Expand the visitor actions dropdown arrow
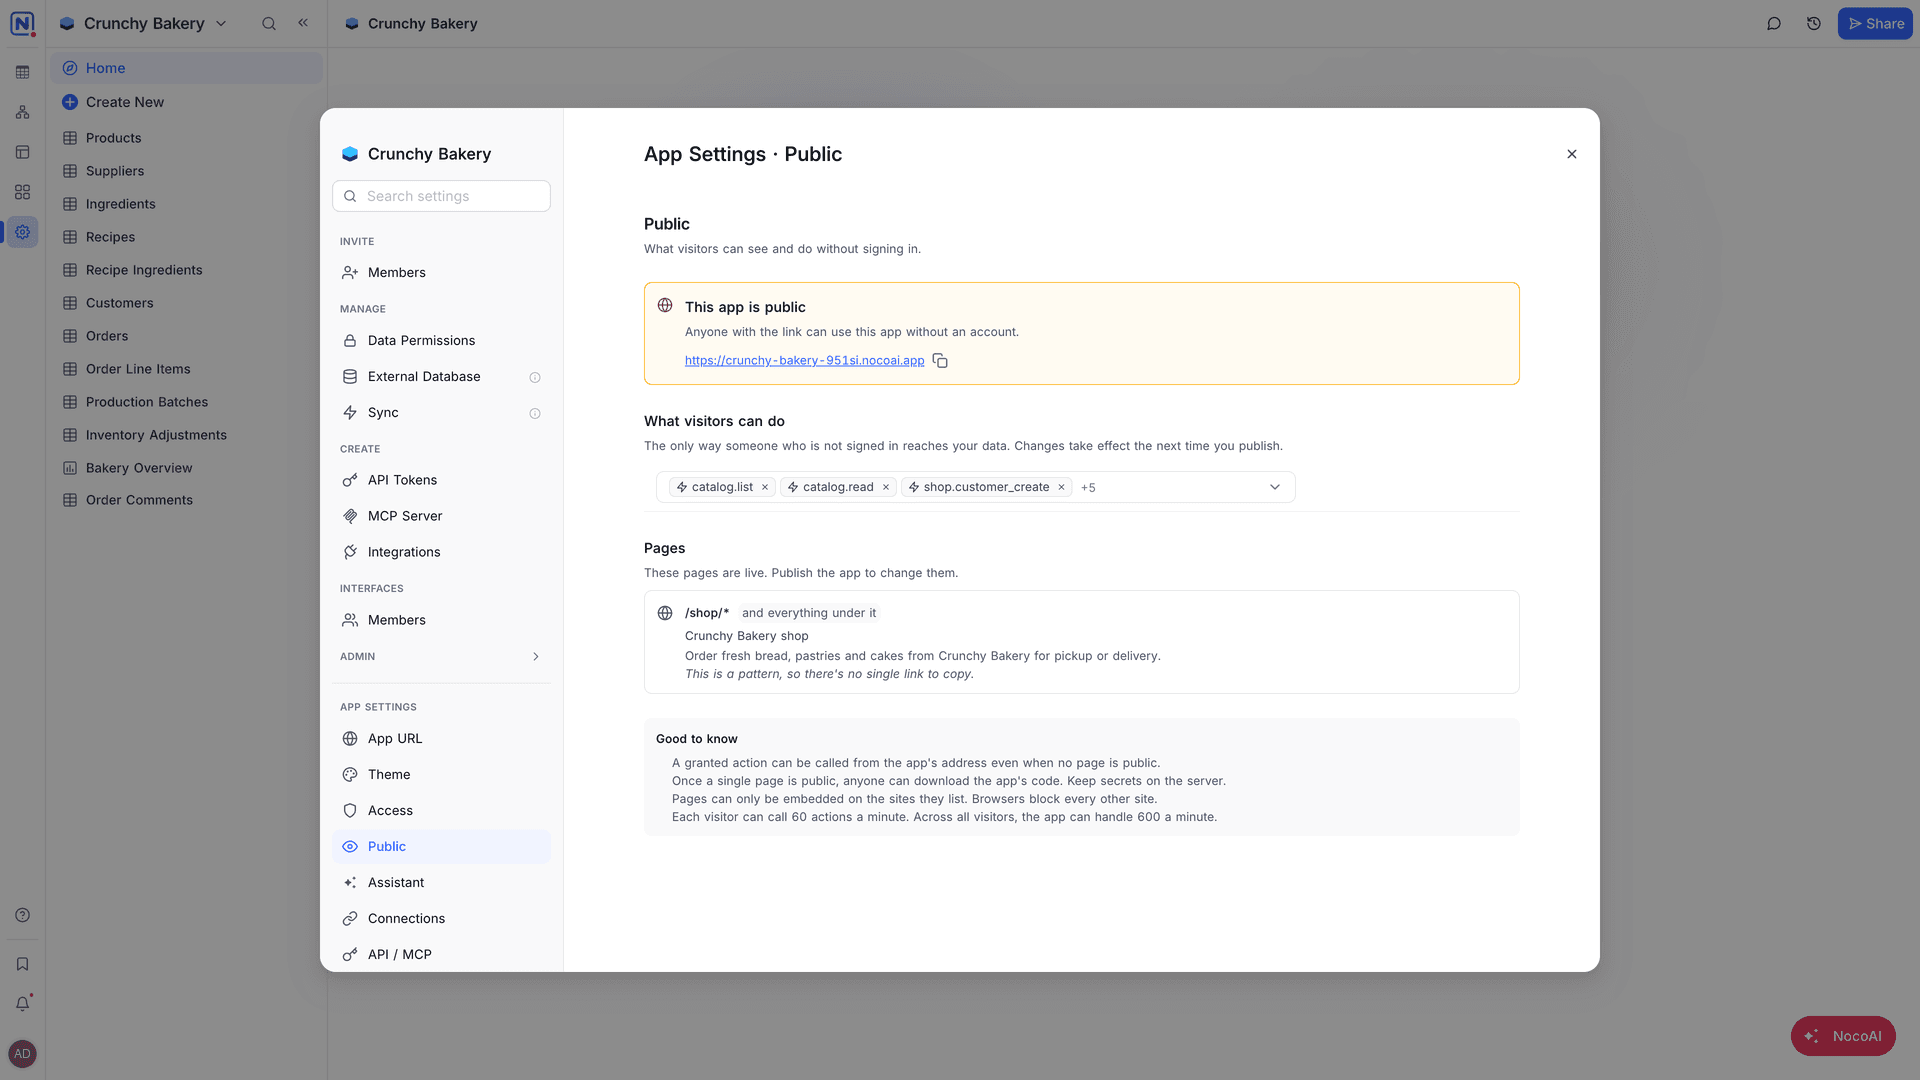 [x=1275, y=487]
